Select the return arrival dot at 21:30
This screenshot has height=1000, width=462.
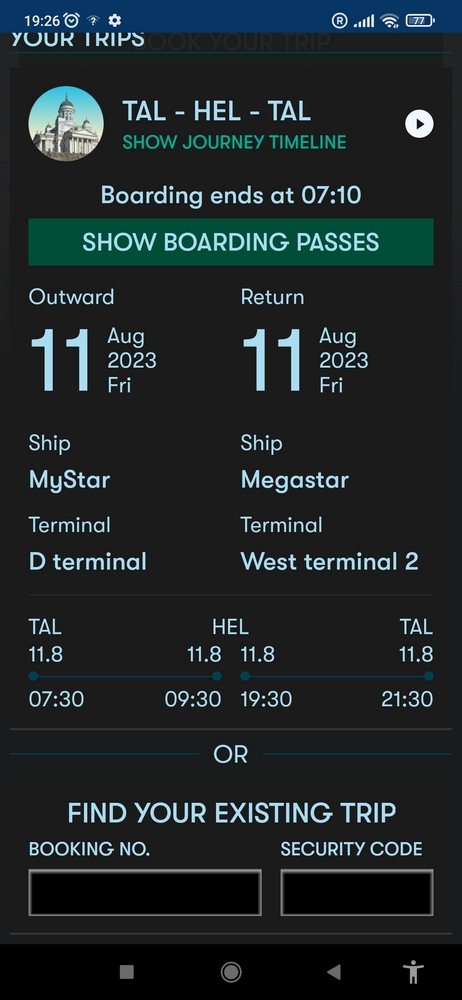tap(429, 676)
